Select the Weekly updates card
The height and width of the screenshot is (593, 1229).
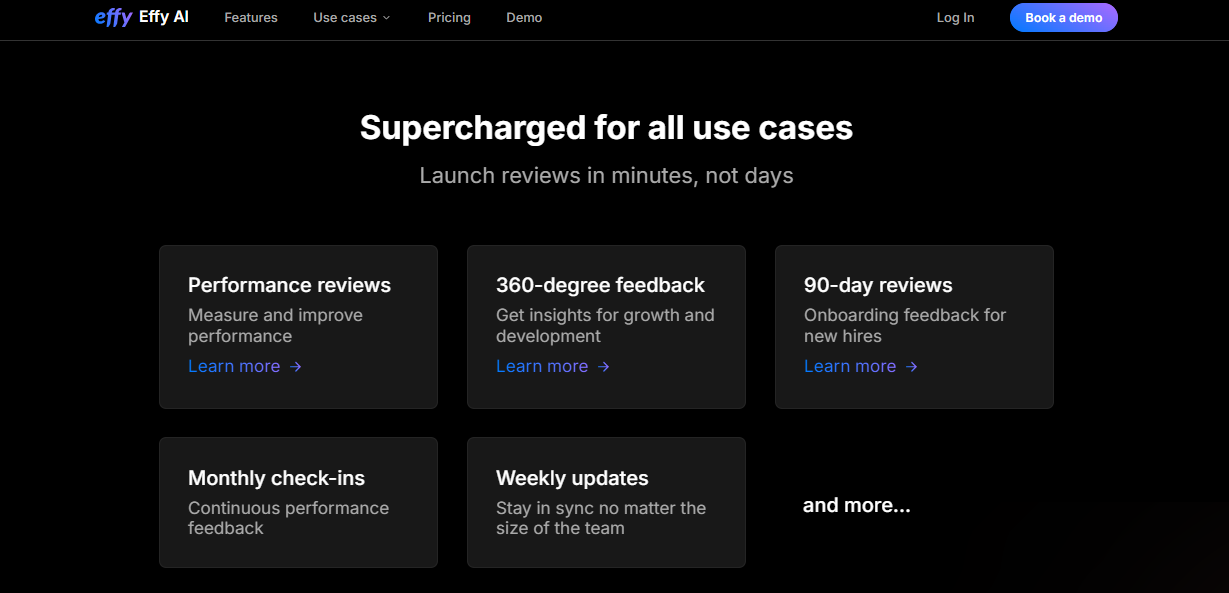[x=606, y=502]
